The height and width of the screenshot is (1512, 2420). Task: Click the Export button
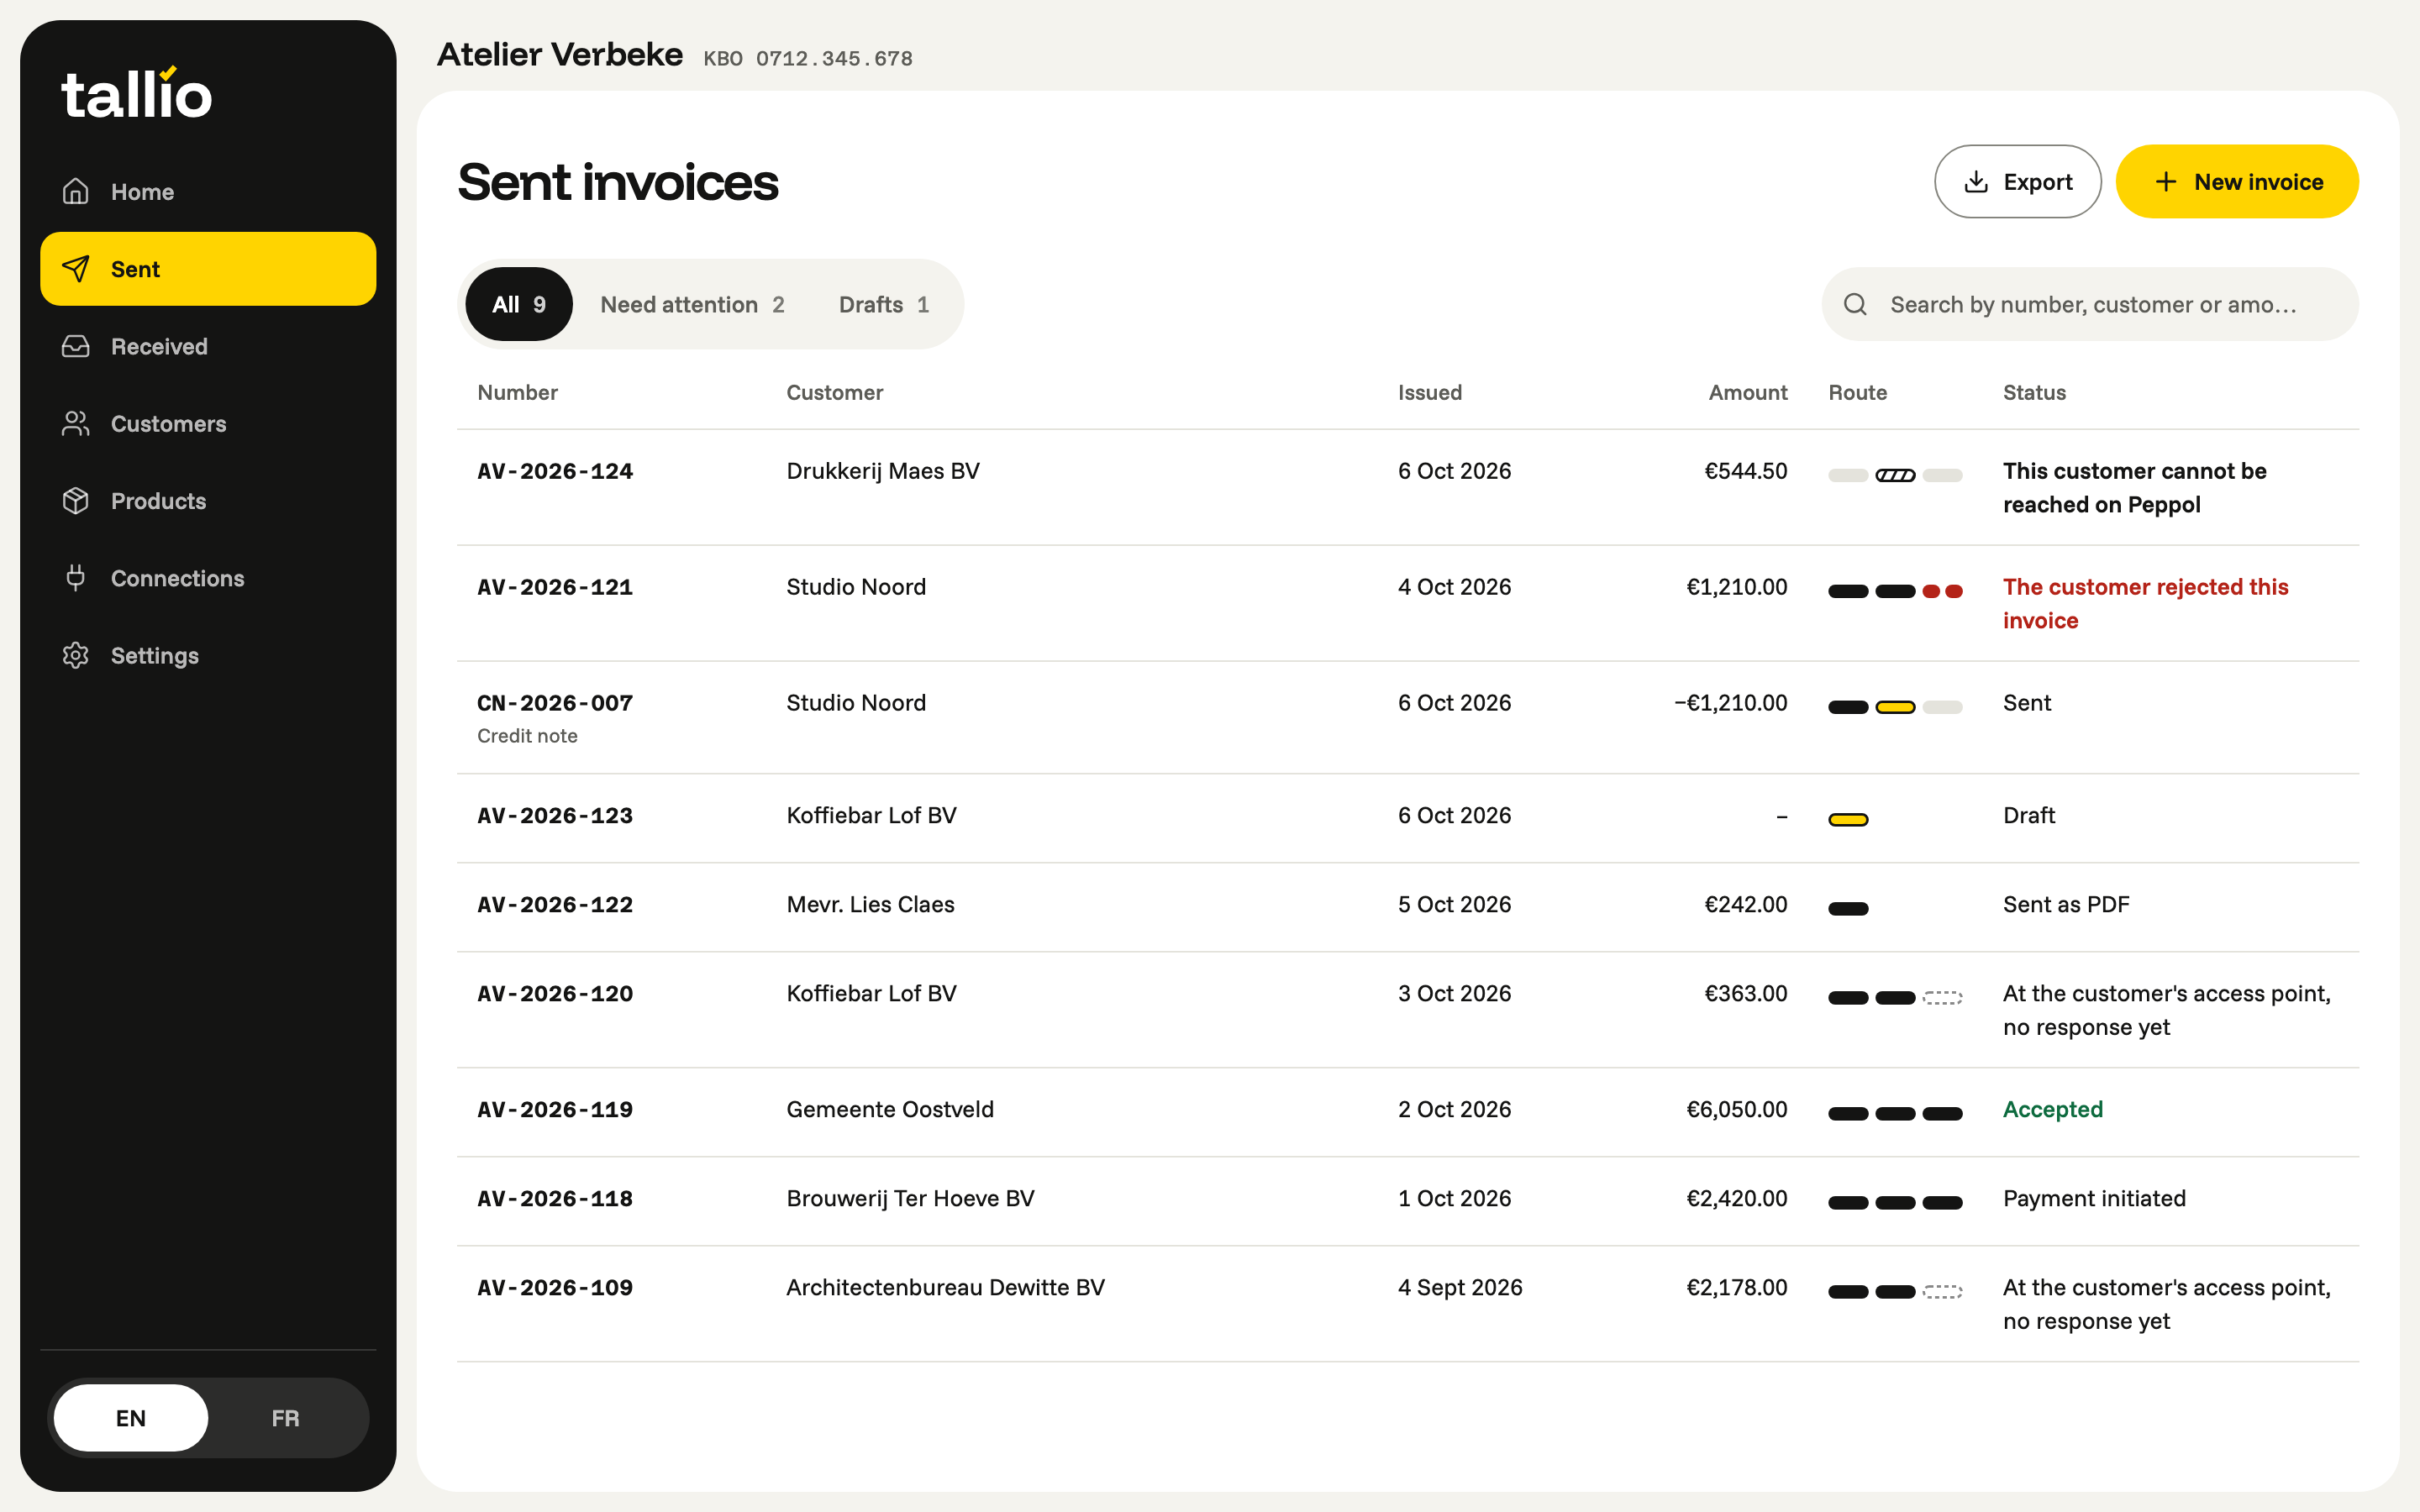2017,182
